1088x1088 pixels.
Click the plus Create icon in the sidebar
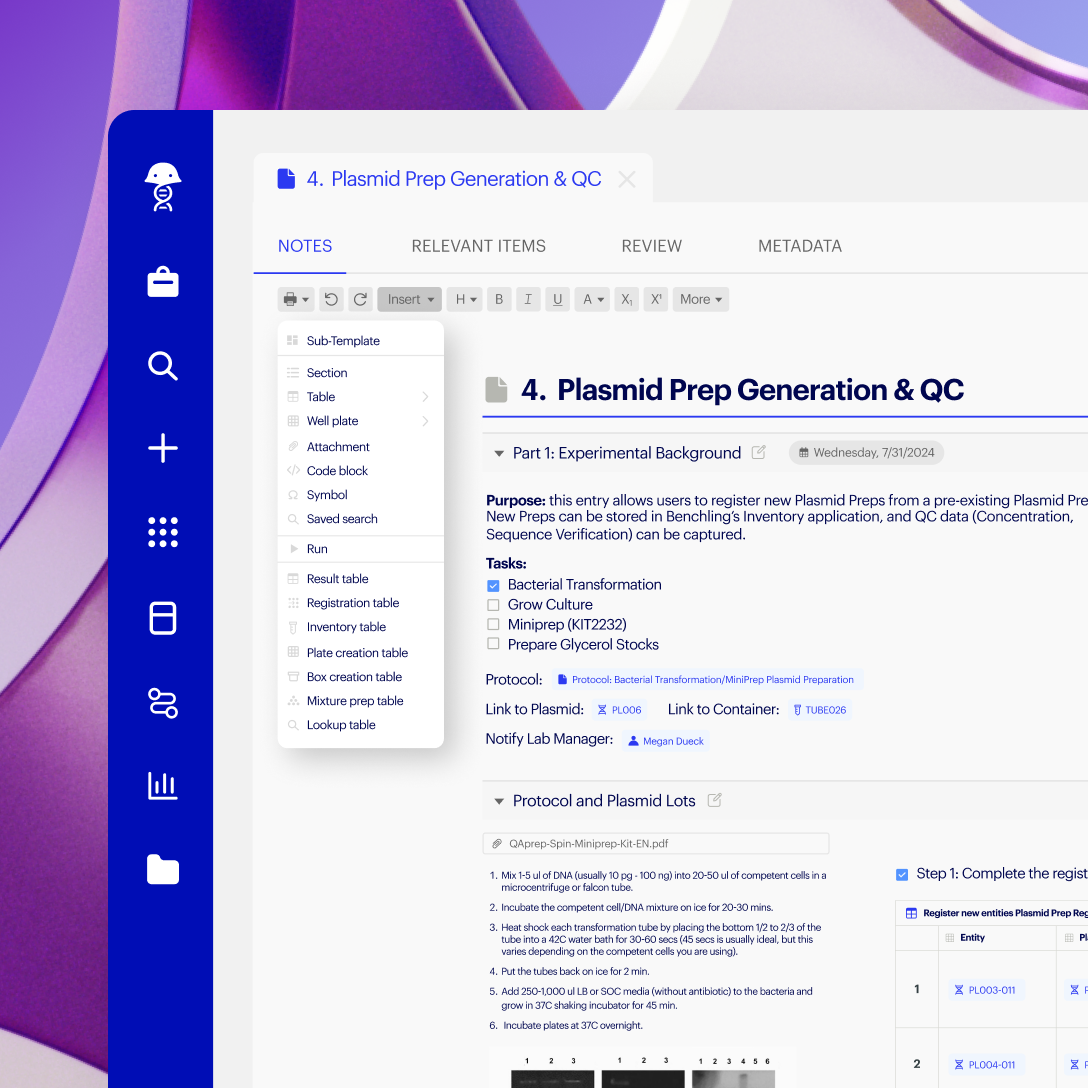pyautogui.click(x=163, y=448)
